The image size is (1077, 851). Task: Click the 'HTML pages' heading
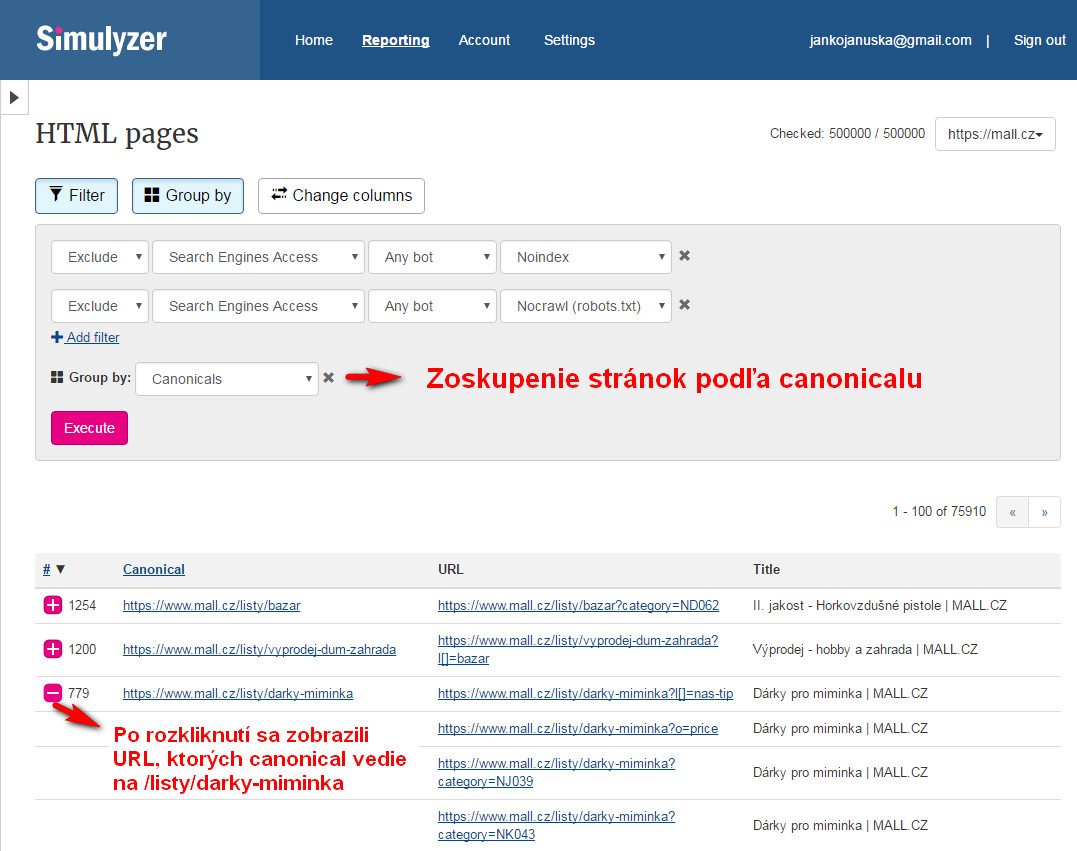[117, 134]
